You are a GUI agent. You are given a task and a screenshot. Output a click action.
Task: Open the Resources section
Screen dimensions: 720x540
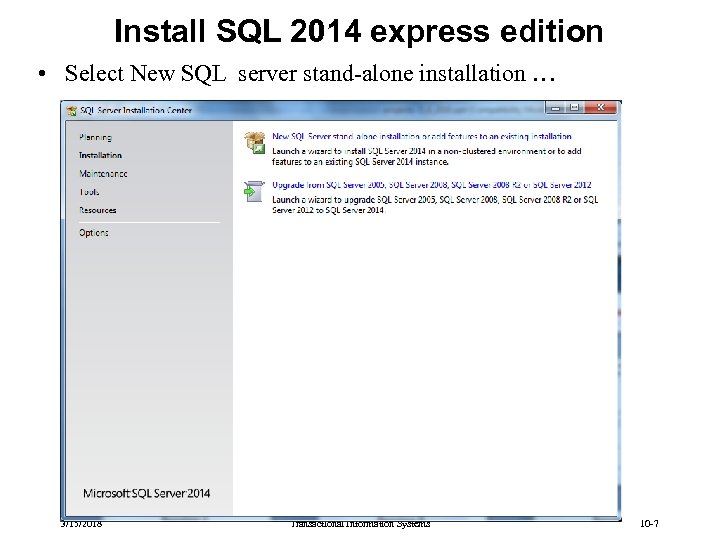pyautogui.click(x=98, y=210)
